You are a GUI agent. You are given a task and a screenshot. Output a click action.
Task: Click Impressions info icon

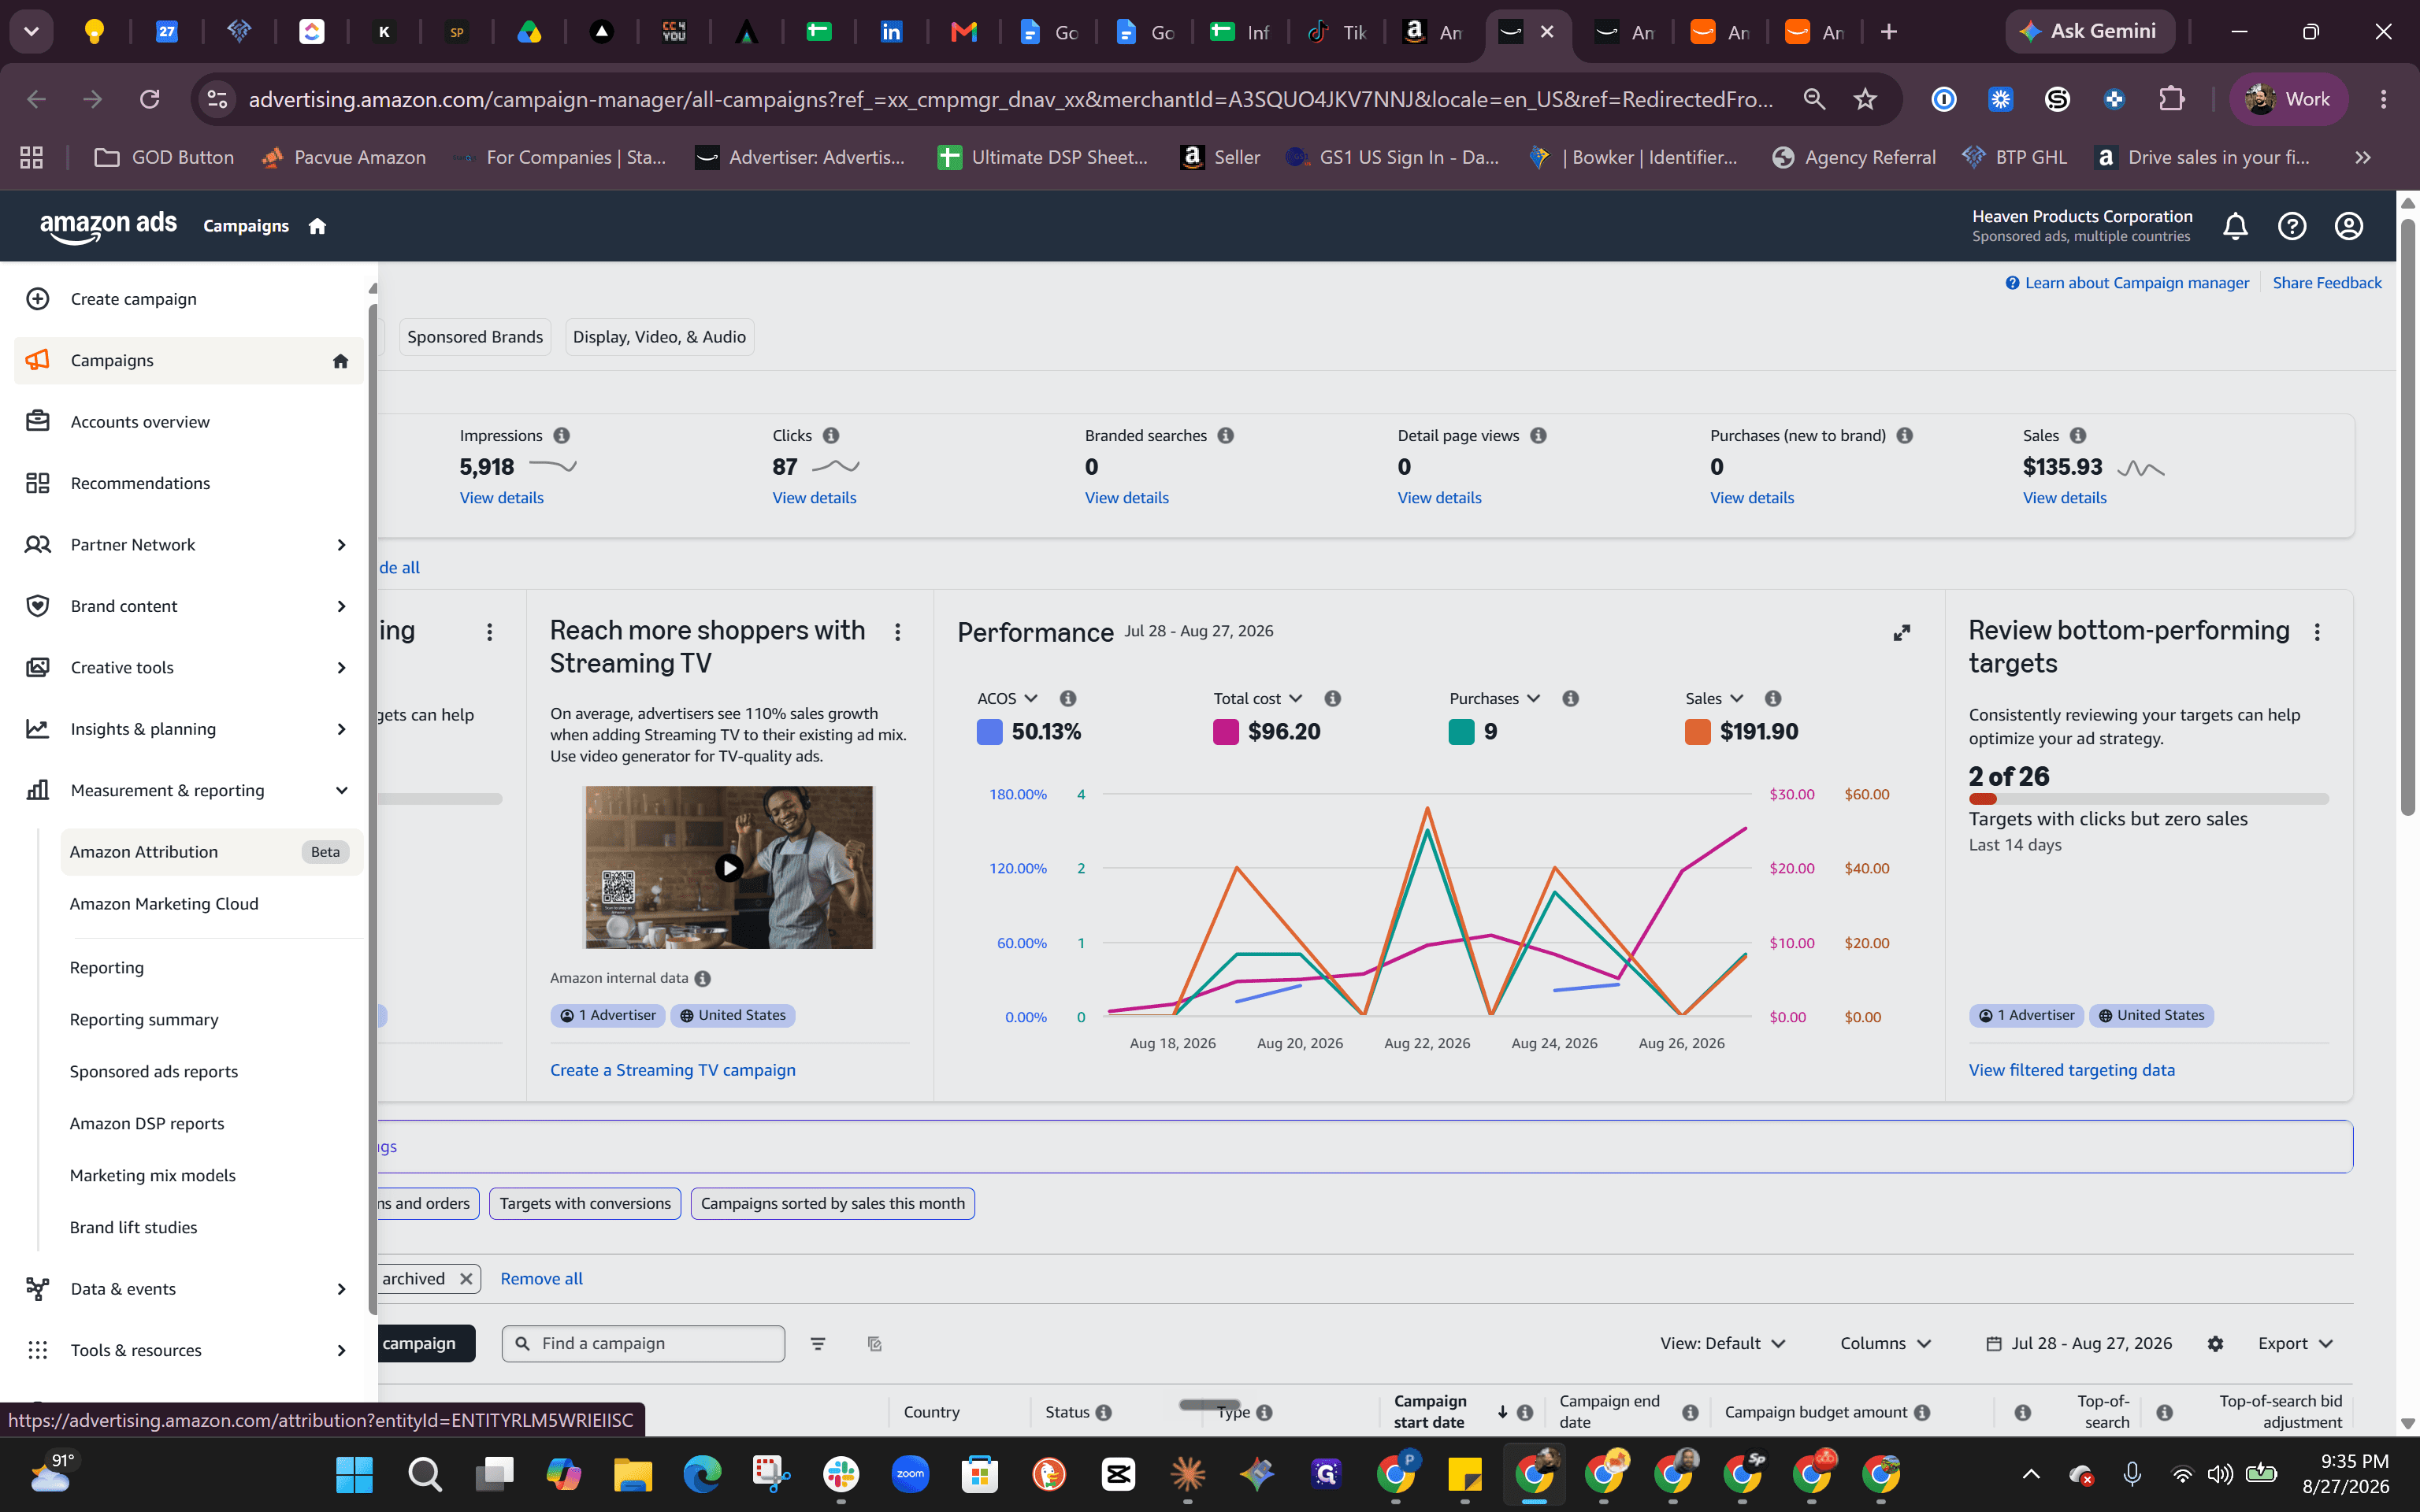(561, 435)
